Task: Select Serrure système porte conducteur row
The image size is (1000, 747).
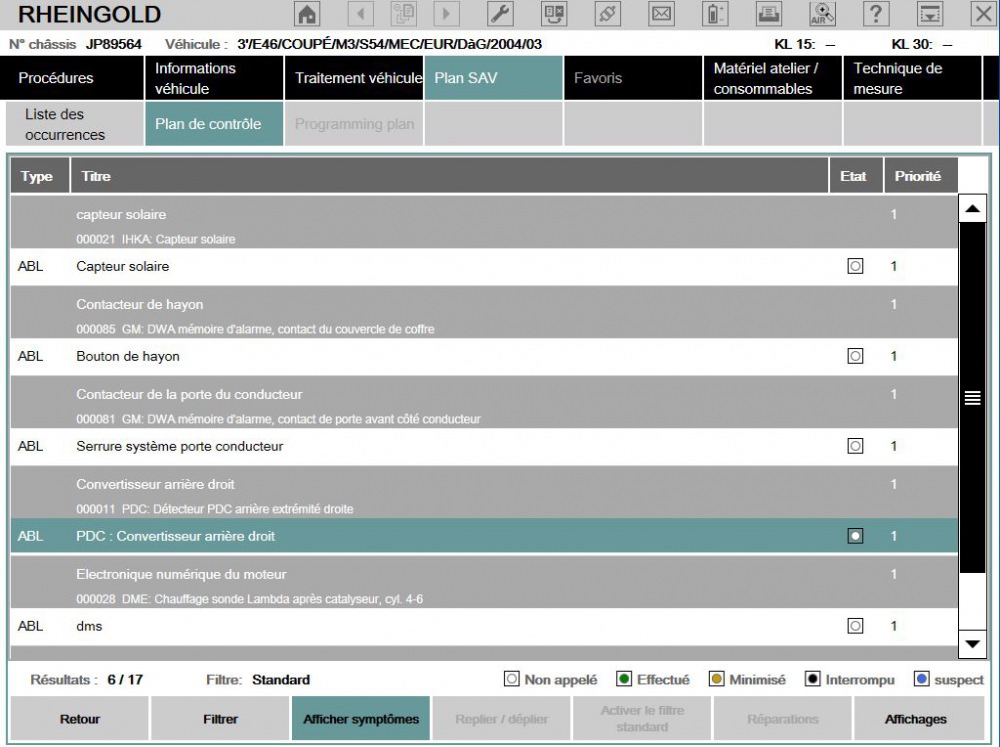Action: [x=484, y=446]
